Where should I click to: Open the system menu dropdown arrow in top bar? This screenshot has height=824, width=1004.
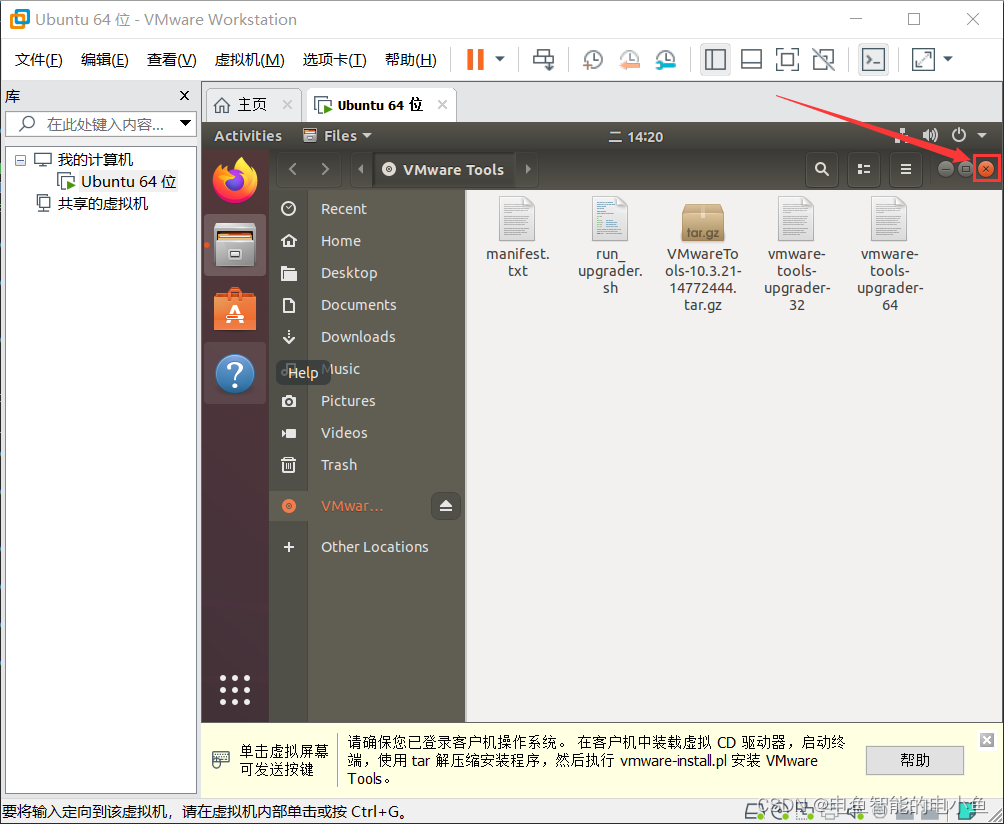tap(982, 135)
